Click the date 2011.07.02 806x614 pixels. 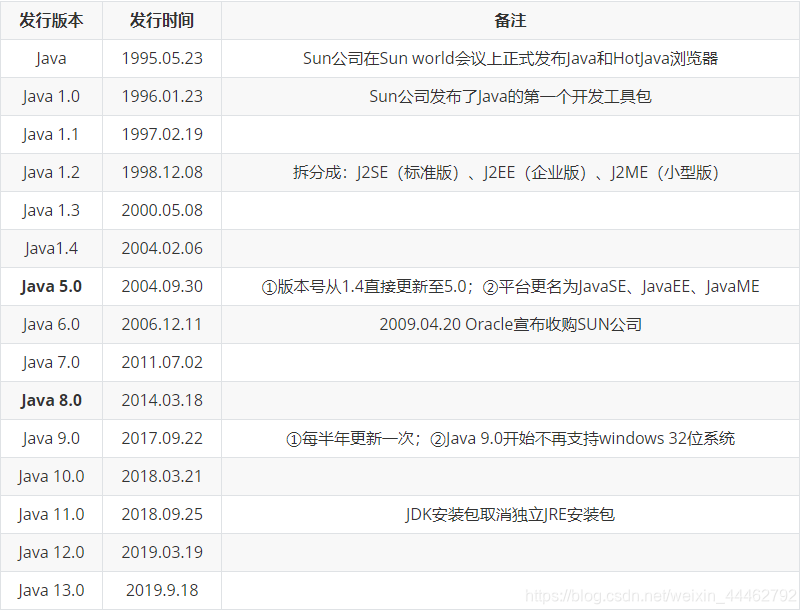pos(162,363)
